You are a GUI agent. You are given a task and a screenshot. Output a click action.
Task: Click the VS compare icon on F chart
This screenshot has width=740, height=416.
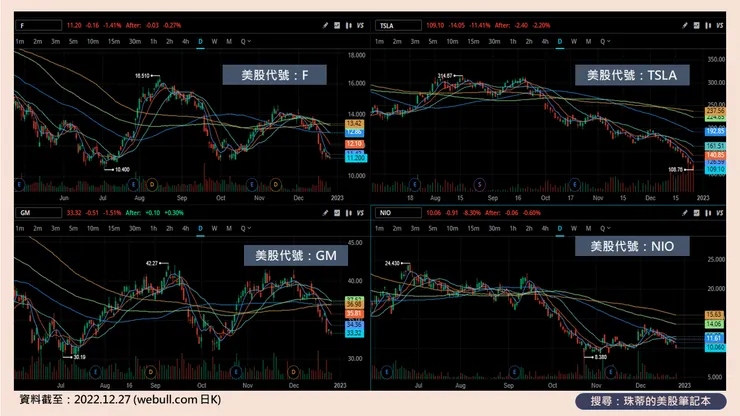361,25
